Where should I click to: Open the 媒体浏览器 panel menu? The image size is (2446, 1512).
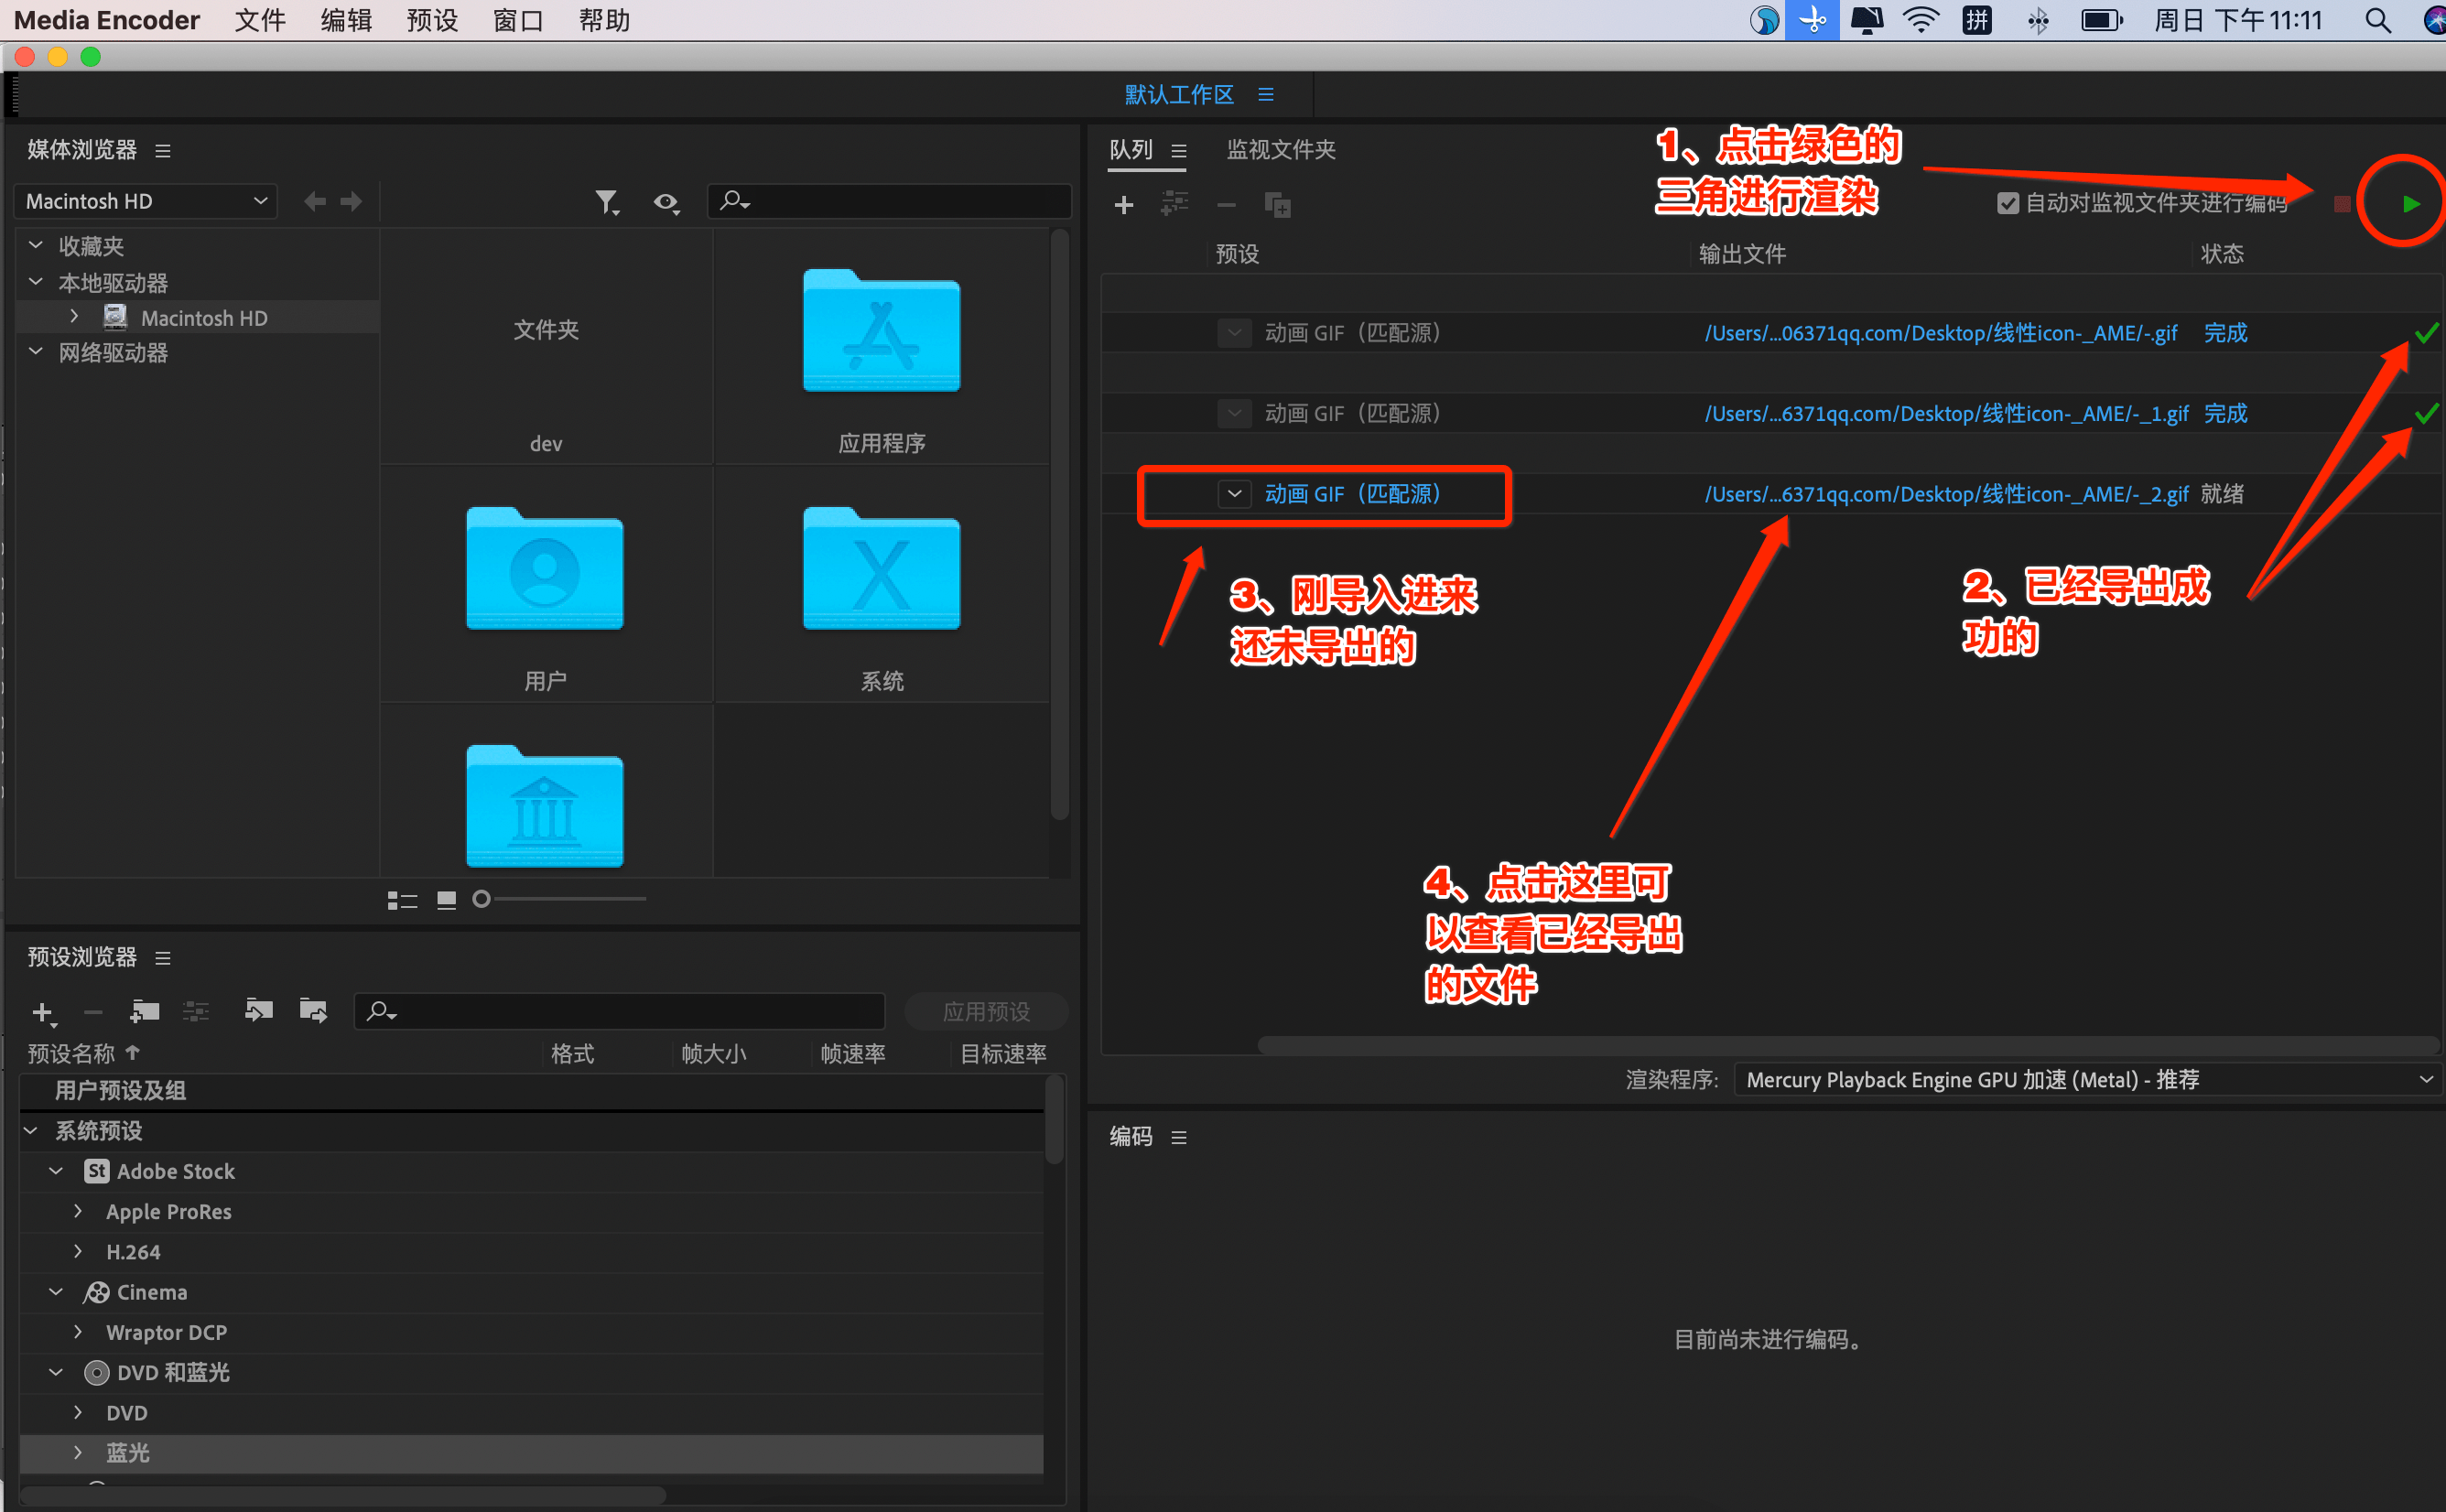click(163, 151)
